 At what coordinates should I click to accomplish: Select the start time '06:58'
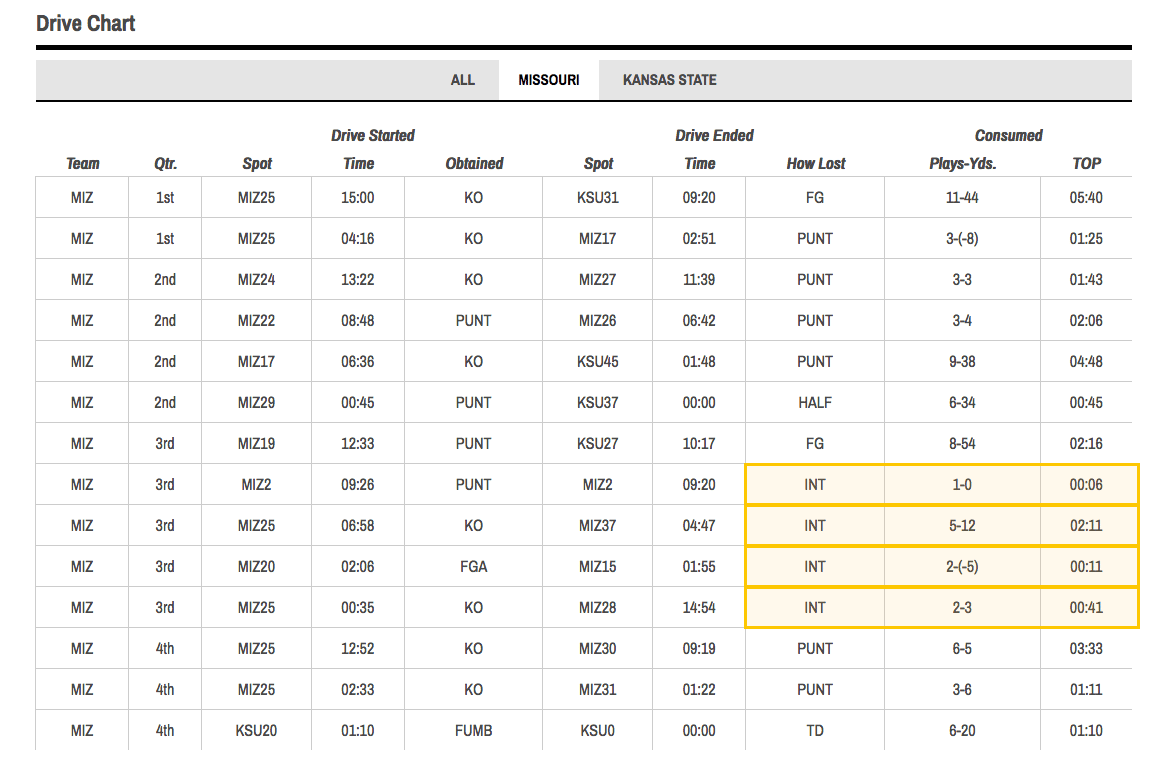(x=358, y=526)
